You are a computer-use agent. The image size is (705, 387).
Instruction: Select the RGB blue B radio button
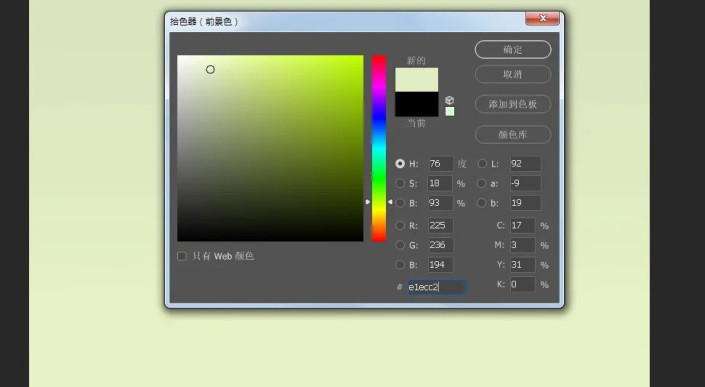[x=400, y=265]
